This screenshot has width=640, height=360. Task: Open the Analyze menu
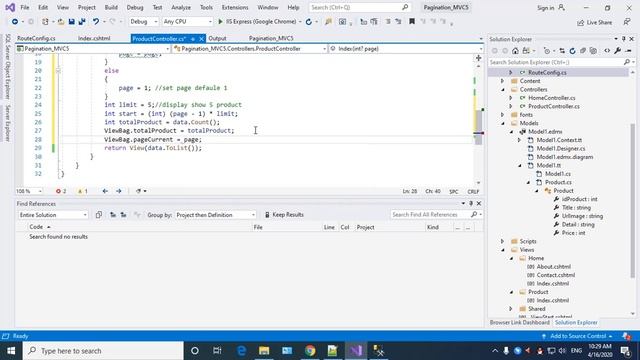(181, 7)
